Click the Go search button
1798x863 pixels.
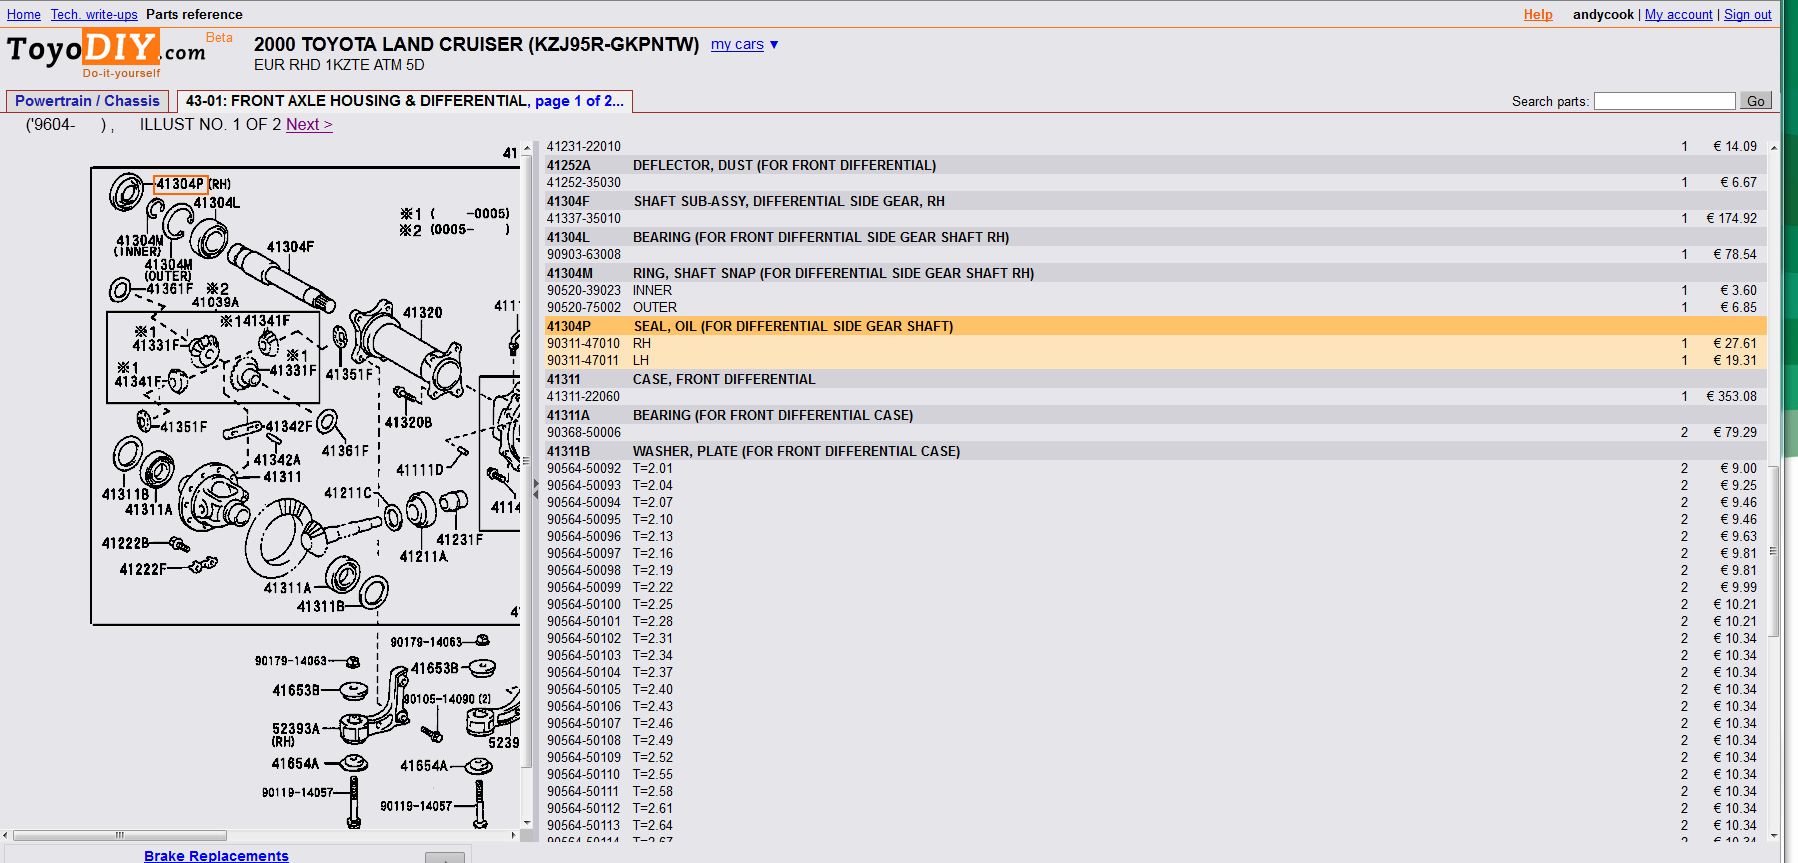[1756, 101]
